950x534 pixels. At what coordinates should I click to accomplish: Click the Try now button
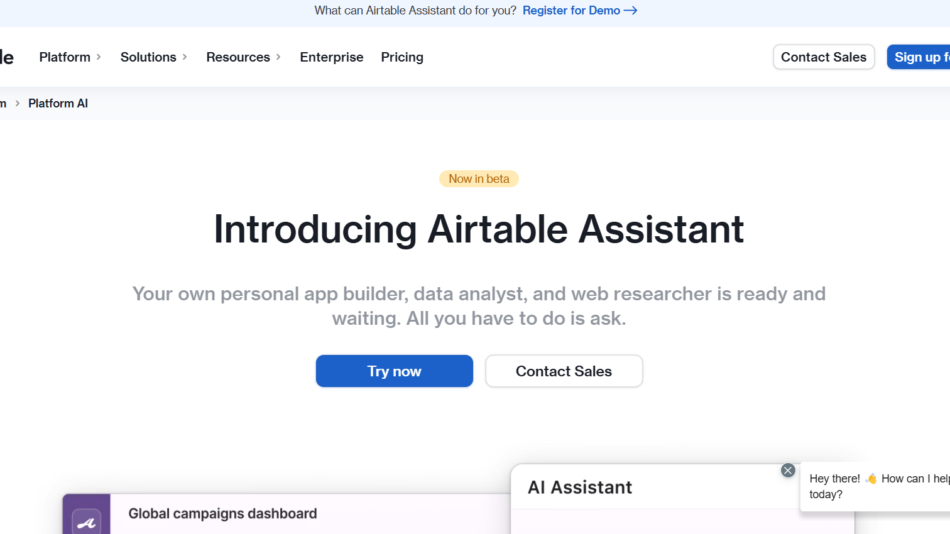[x=394, y=371]
